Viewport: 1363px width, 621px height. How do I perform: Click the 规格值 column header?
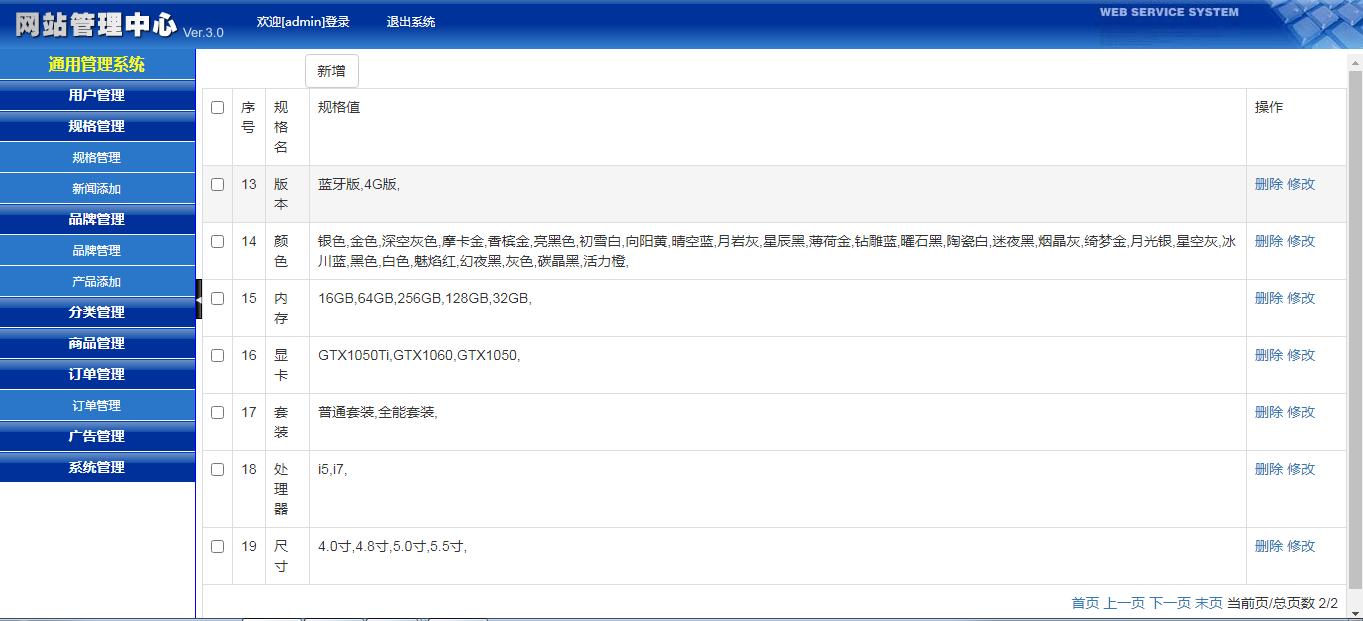[339, 107]
